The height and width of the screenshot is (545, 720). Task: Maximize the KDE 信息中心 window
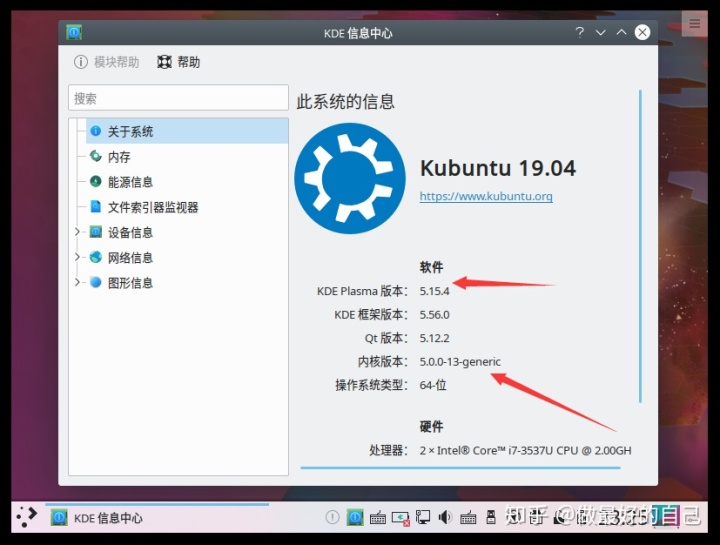click(621, 32)
